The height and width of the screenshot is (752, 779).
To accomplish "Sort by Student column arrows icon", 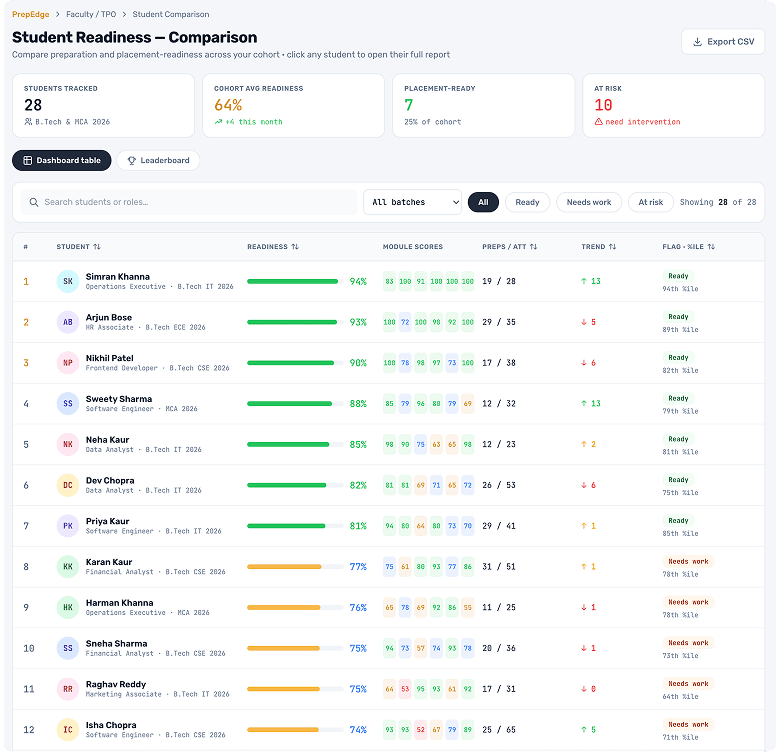I will coord(97,246).
